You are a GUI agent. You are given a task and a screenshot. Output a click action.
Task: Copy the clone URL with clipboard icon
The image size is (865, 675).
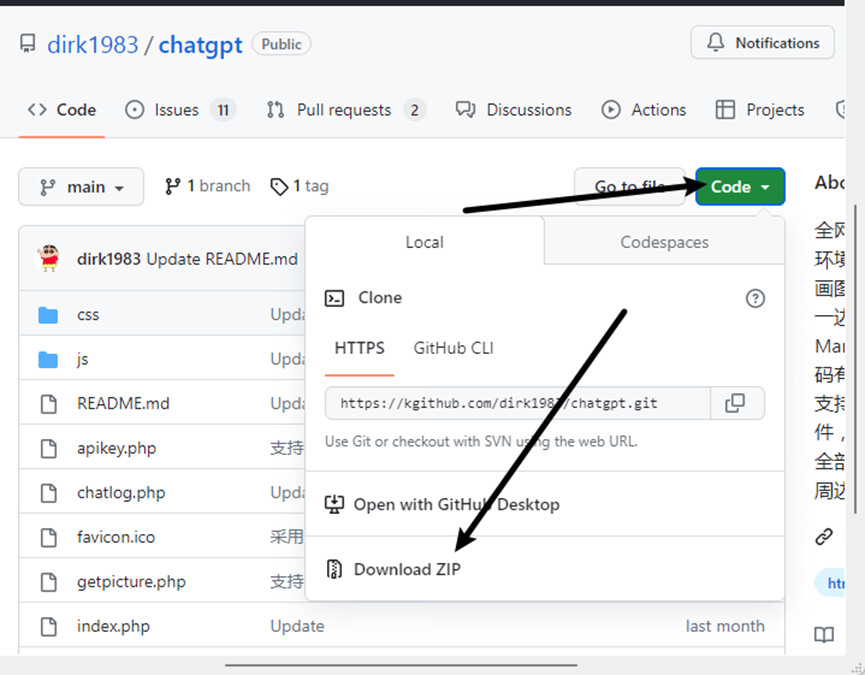pos(735,403)
